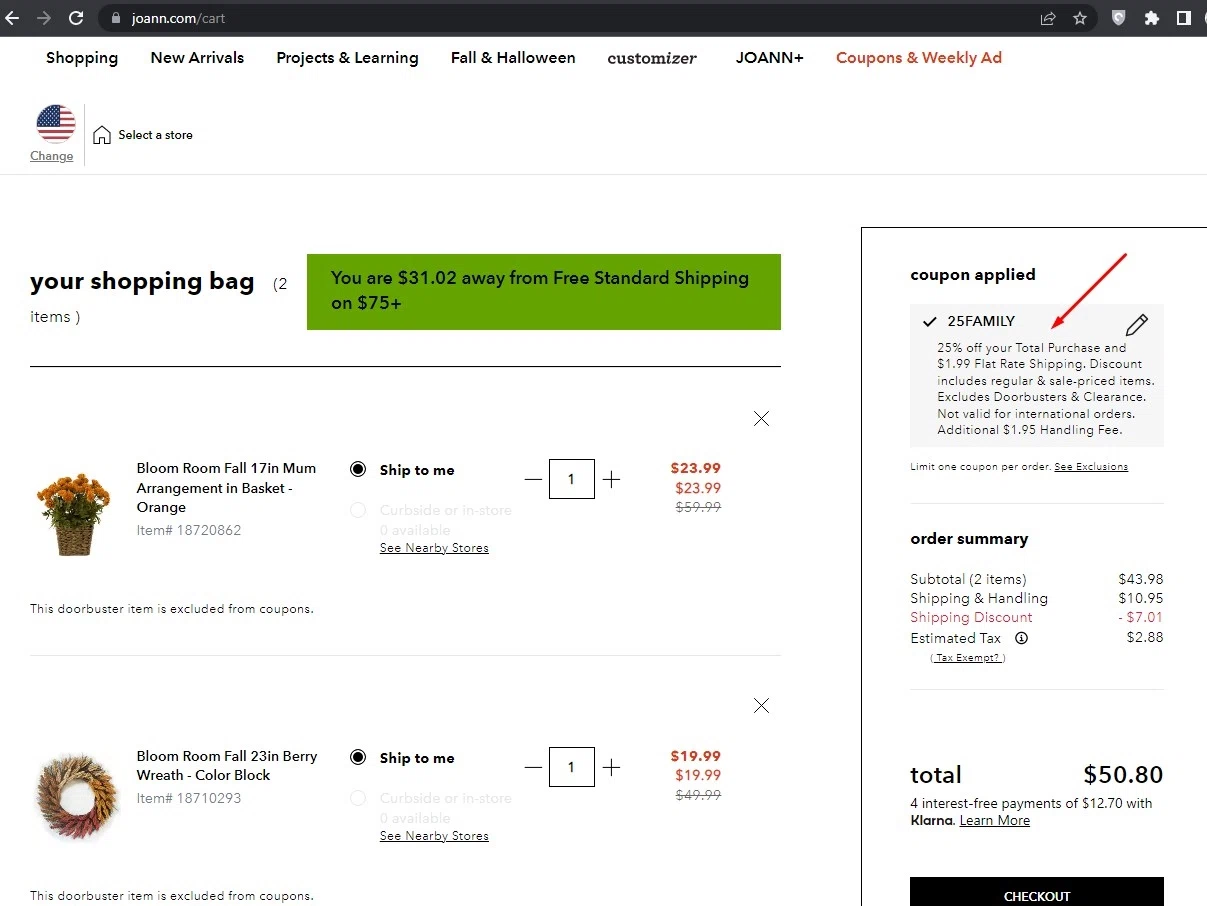Screen dimensions: 1207x906
Task: Click the Estimated Tax info icon
Action: pyautogui.click(x=1021, y=638)
